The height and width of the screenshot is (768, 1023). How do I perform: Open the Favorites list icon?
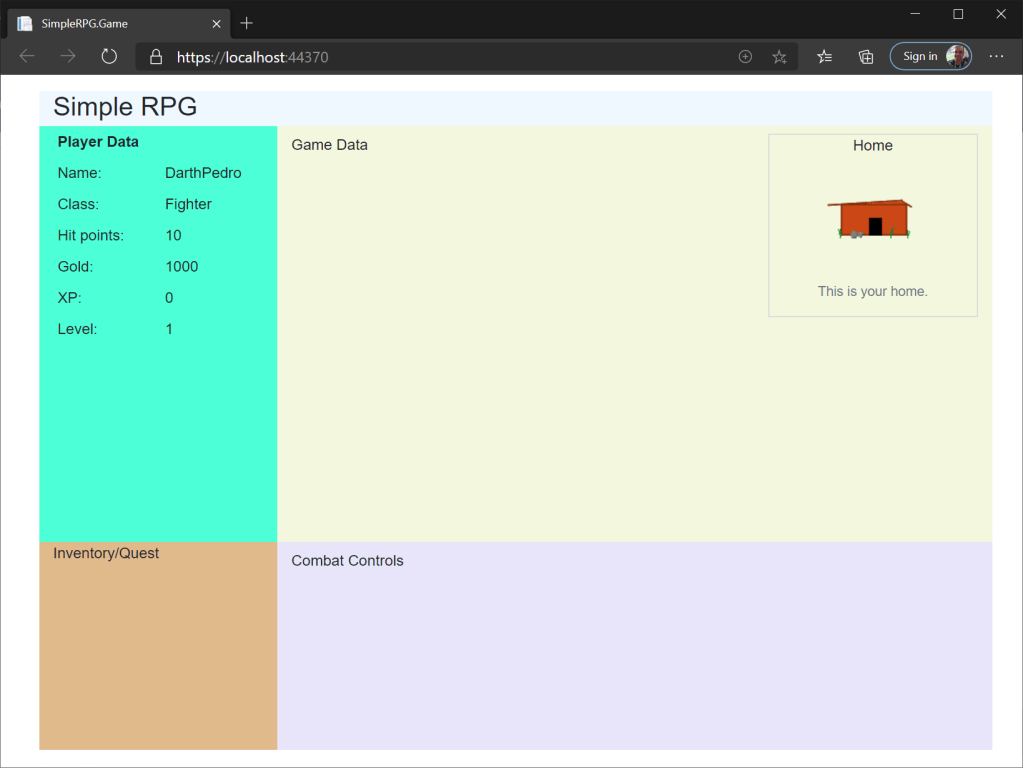824,57
